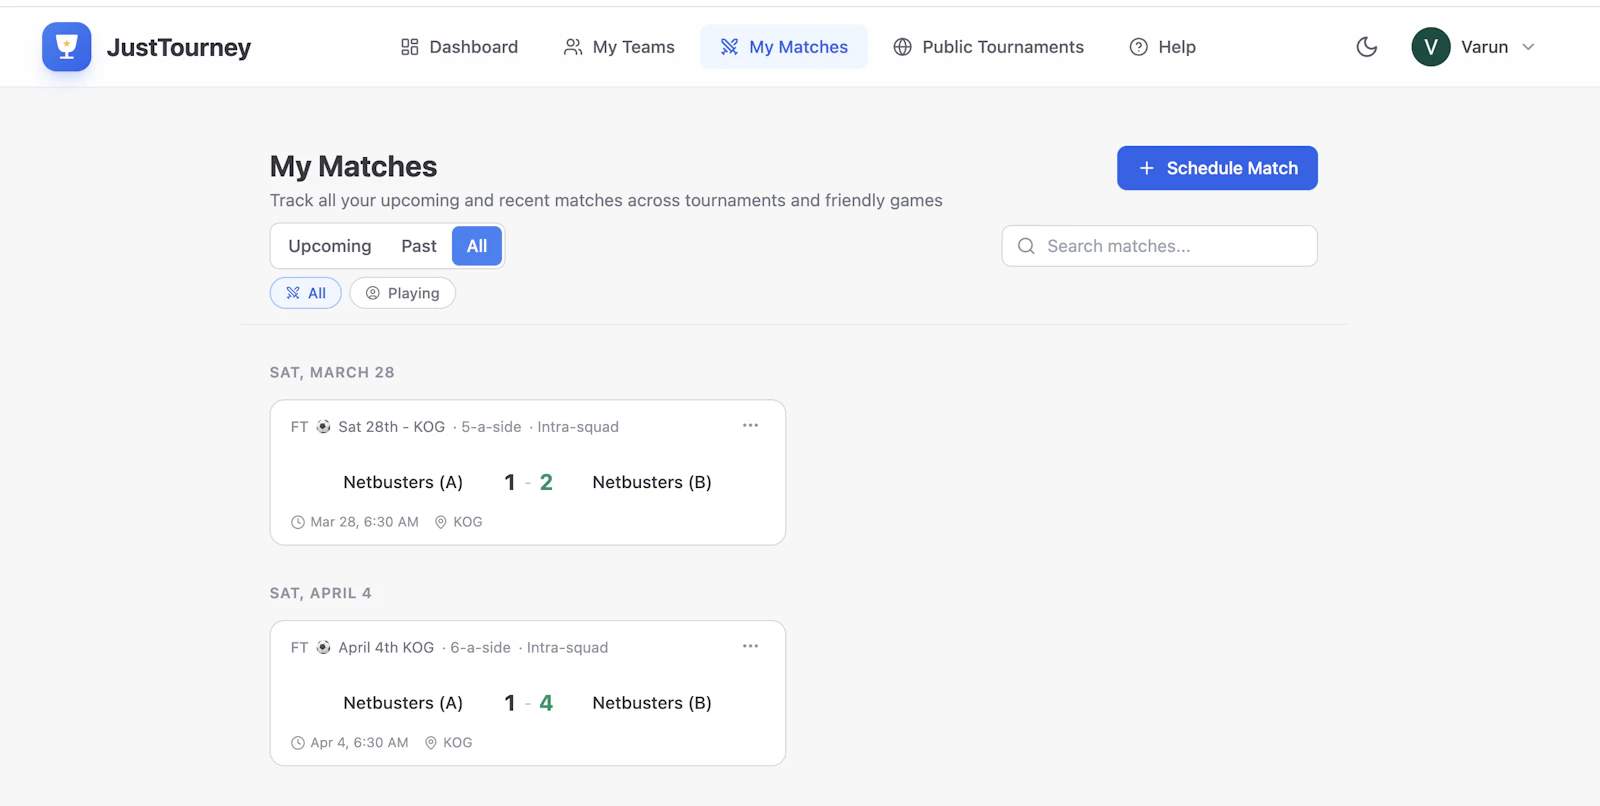Image resolution: width=1600 pixels, height=806 pixels.
Task: Open the Help page
Action: tap(1162, 47)
